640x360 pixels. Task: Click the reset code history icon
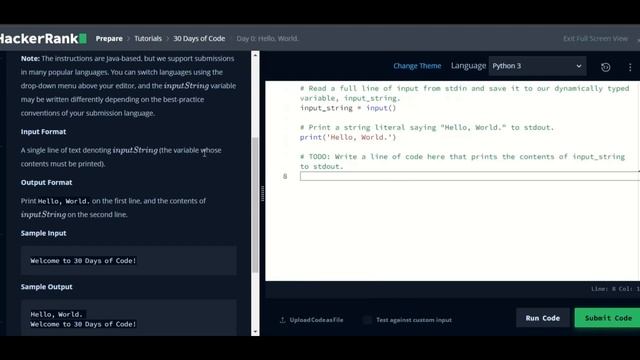[605, 67]
